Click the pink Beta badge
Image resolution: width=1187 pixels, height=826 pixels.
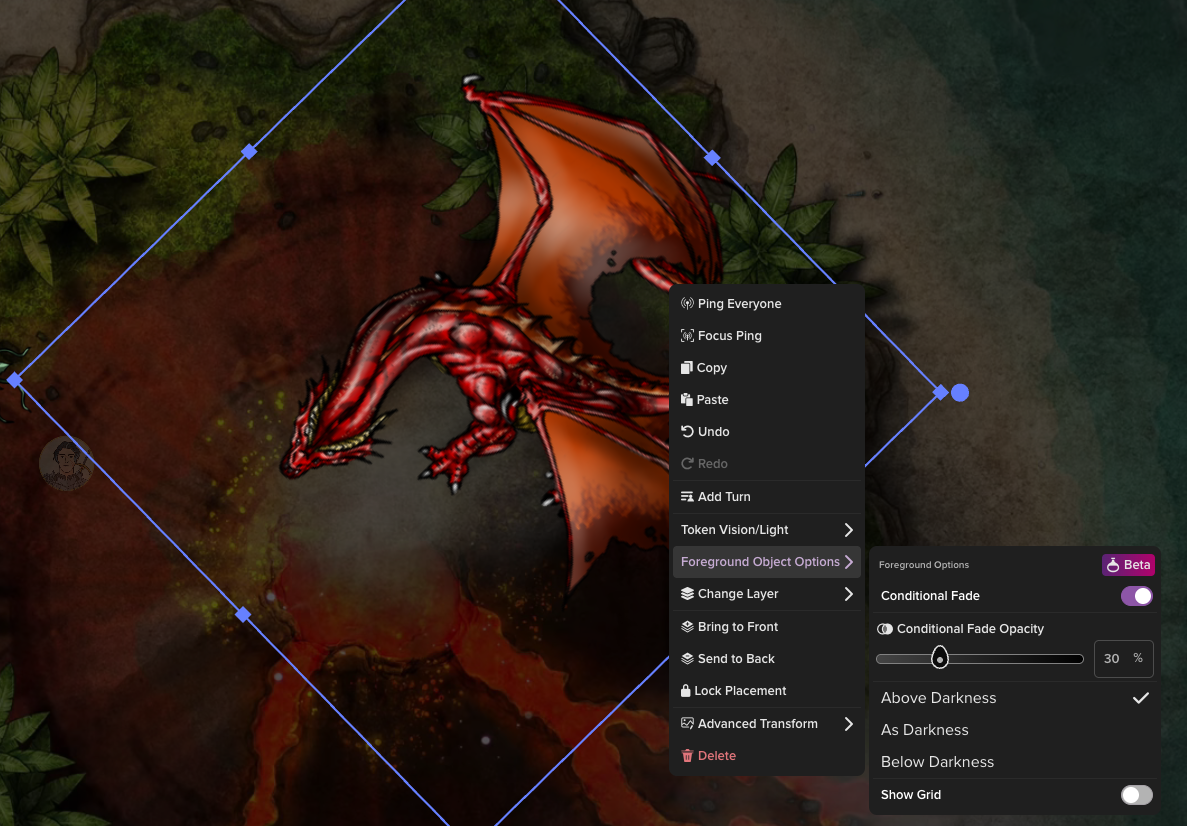1128,564
